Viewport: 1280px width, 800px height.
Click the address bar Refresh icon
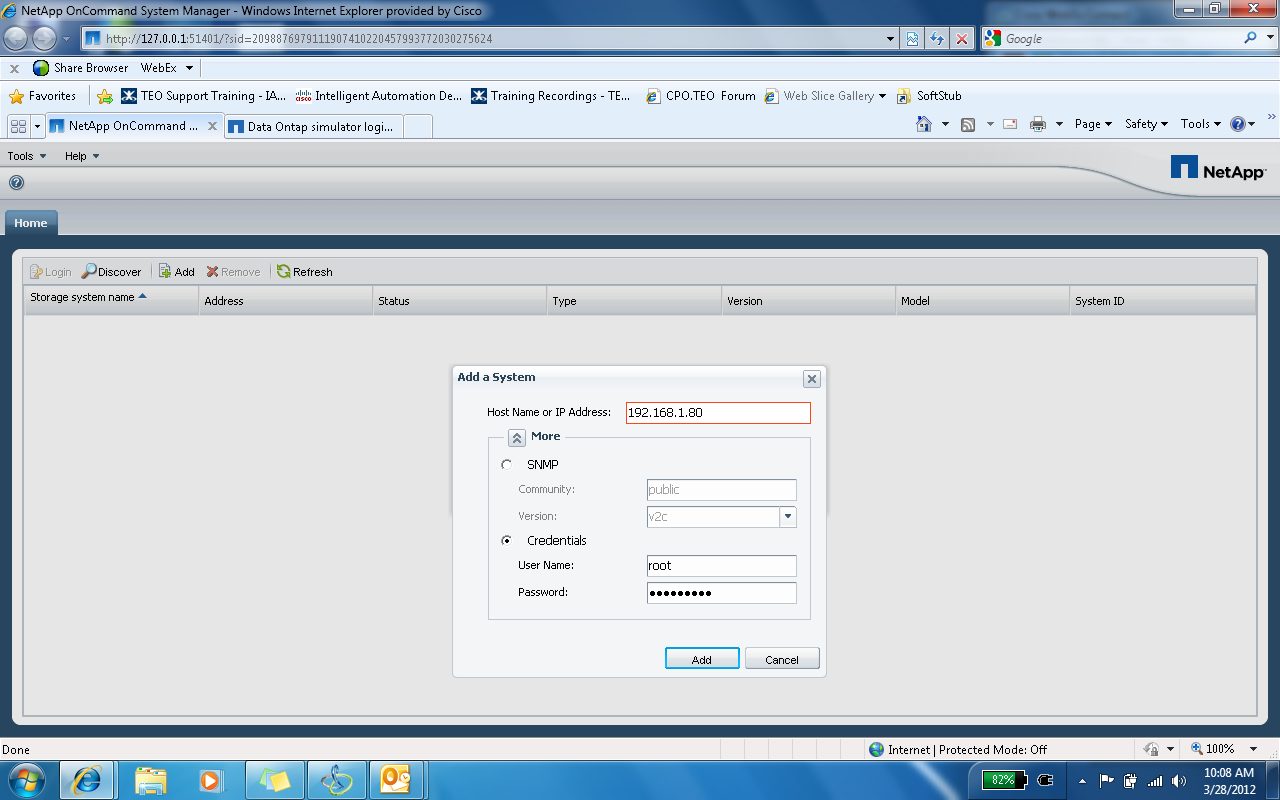(937, 39)
